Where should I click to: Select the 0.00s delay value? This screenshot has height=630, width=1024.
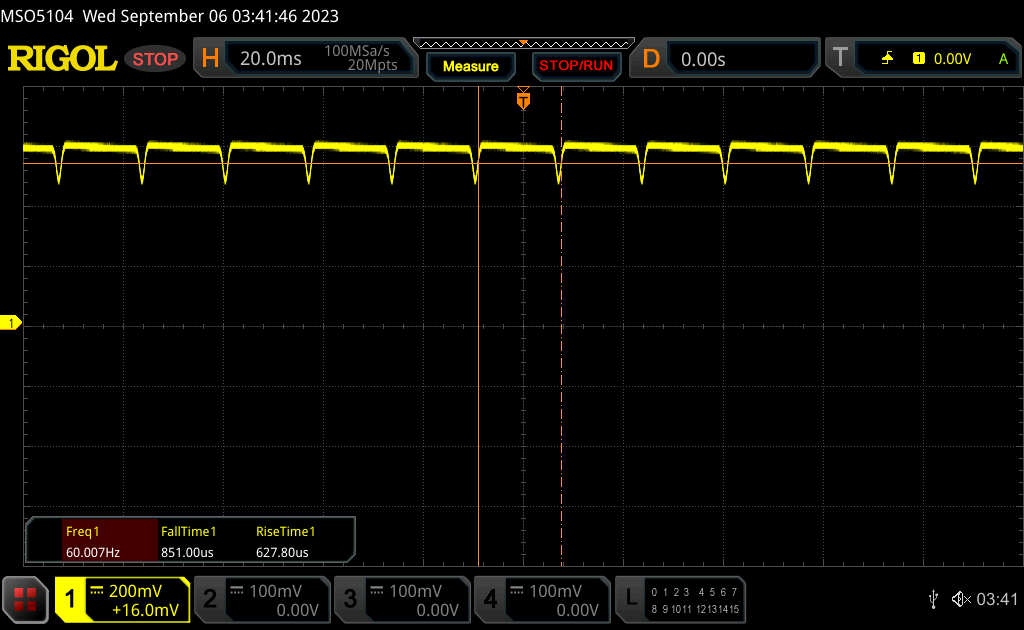[703, 59]
